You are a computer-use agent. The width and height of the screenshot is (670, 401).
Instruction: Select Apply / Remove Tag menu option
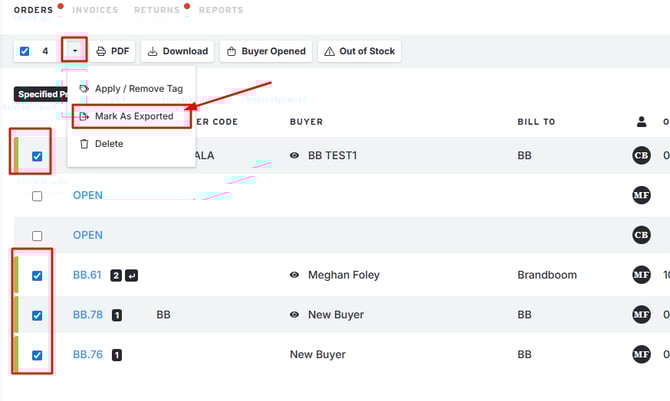pyautogui.click(x=138, y=89)
